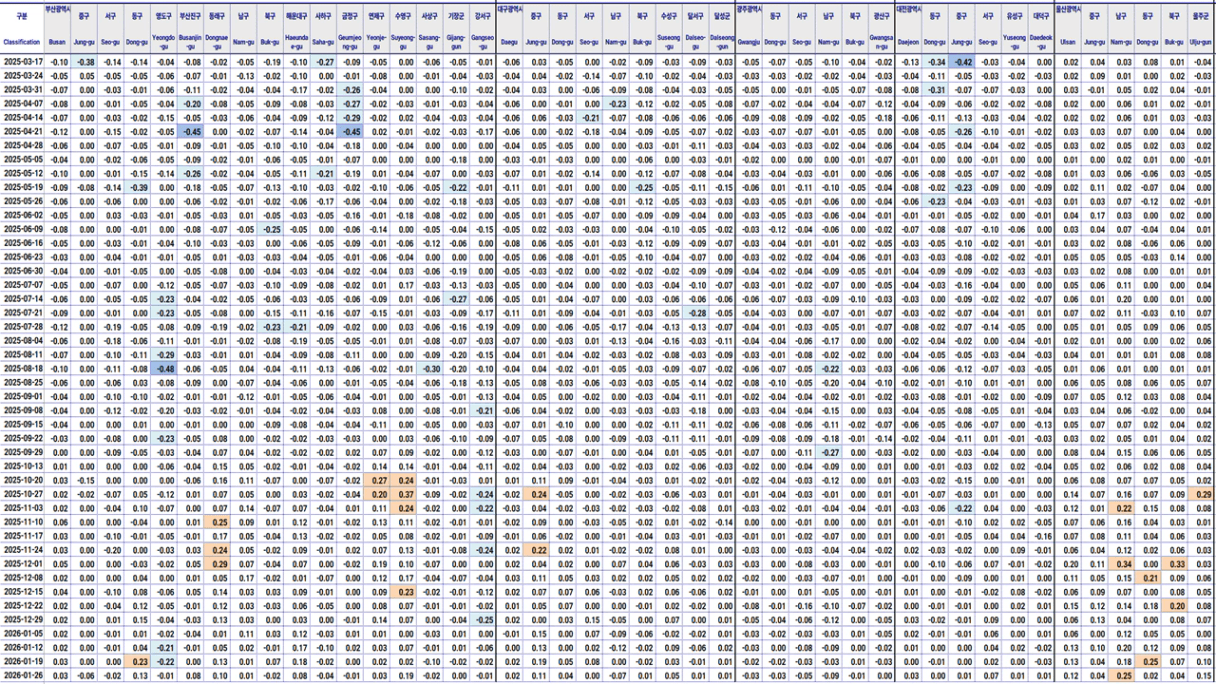Select the 2025-10-27 date row label
This screenshot has height=684, width=1216.
tap(22, 494)
